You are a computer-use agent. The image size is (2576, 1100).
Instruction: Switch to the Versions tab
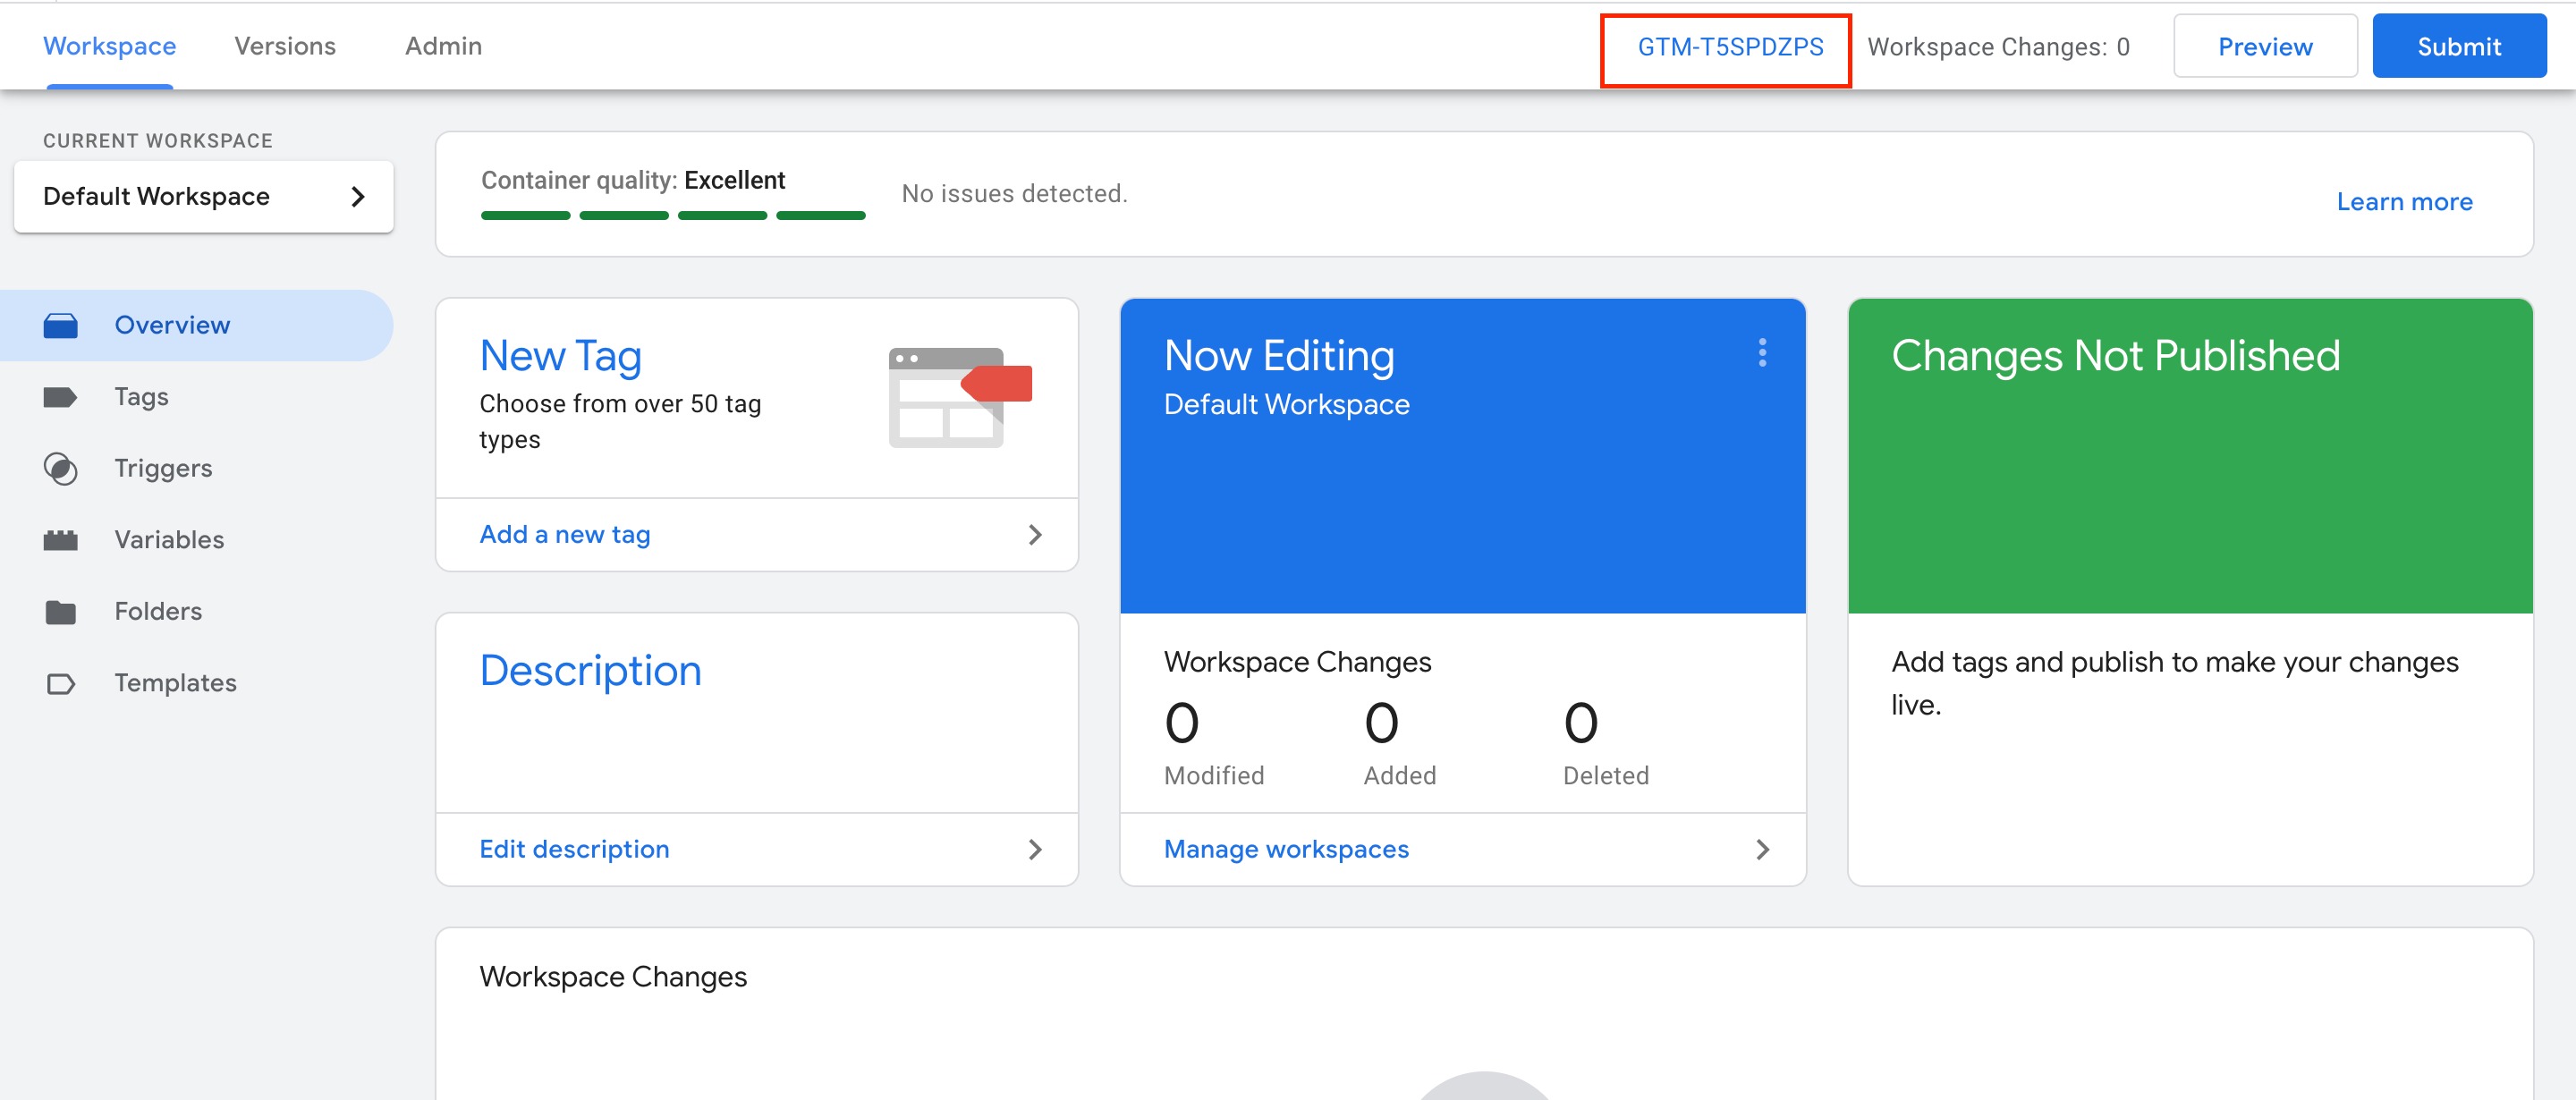pyautogui.click(x=285, y=46)
